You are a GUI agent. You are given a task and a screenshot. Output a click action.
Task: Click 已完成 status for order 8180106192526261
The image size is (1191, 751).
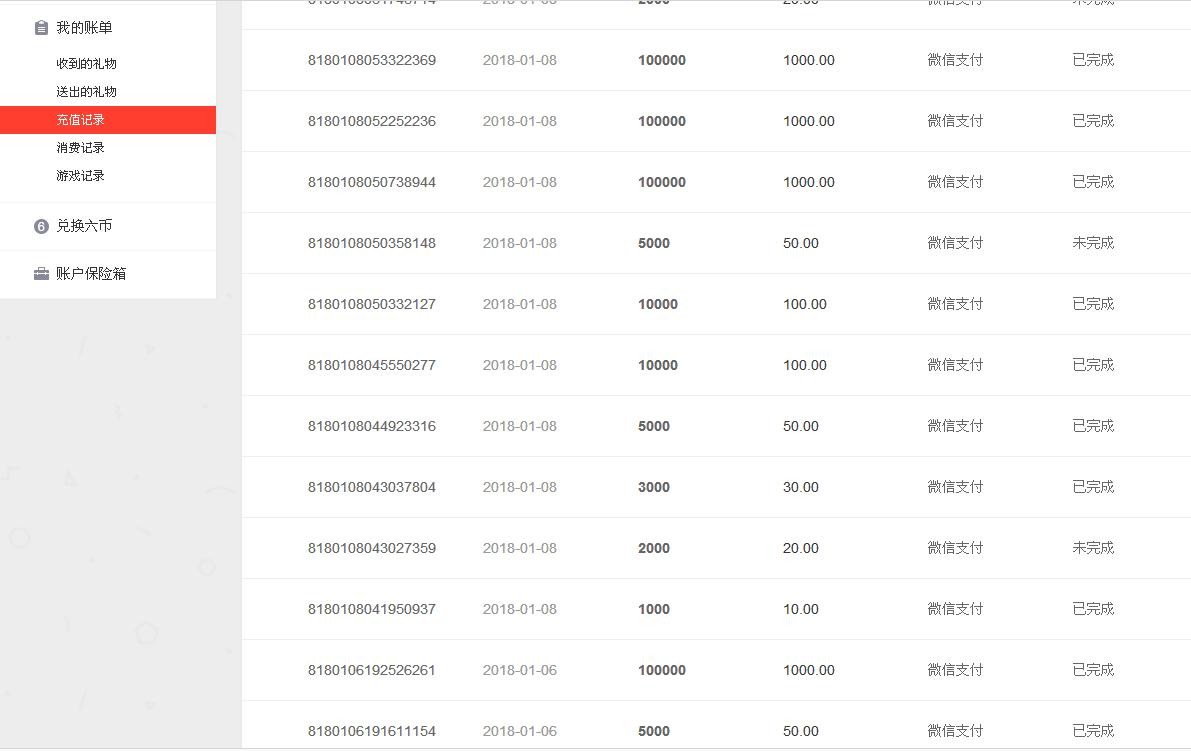(x=1093, y=671)
